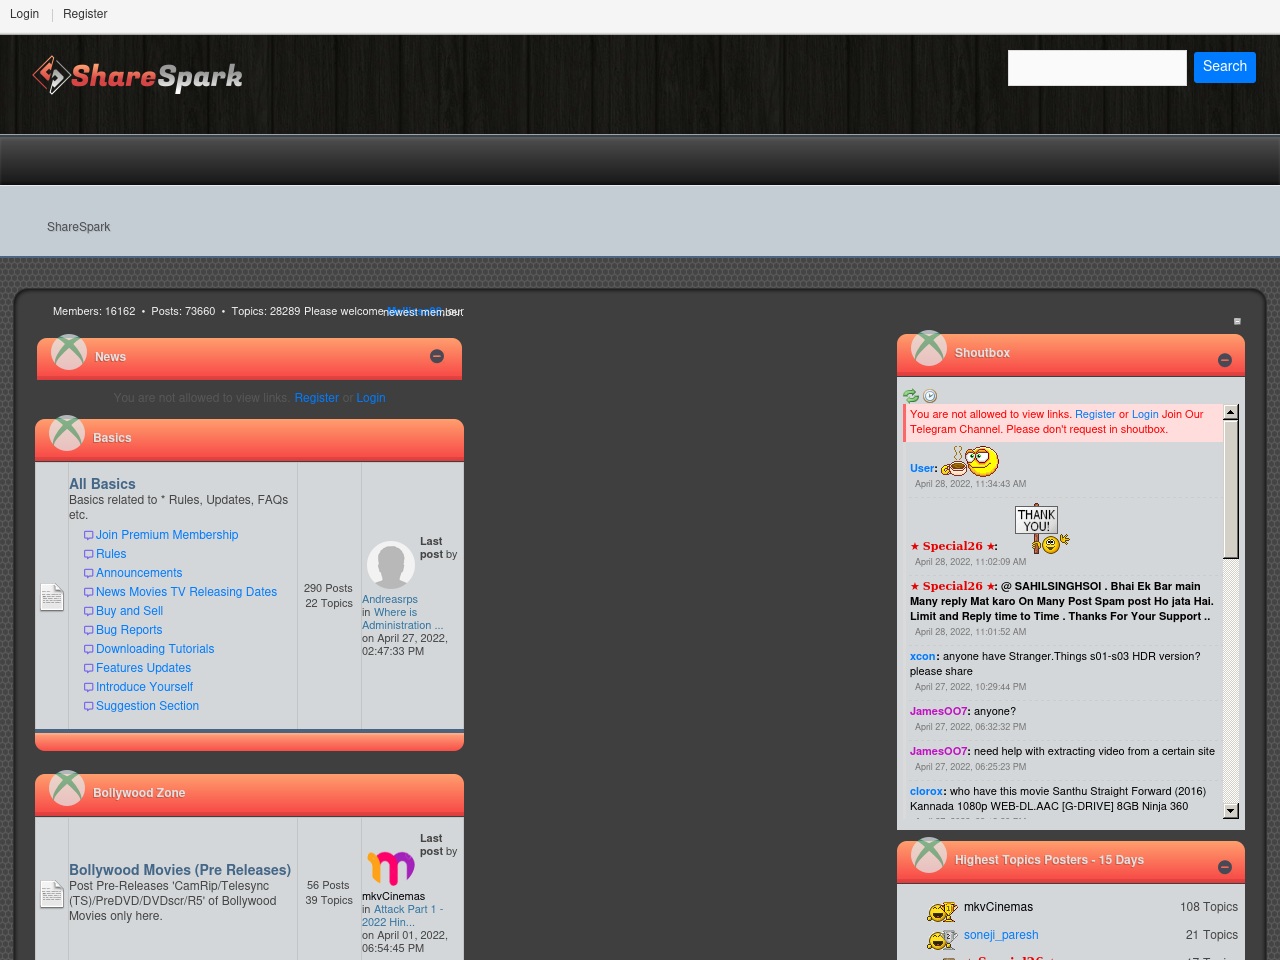Open xcon's profile in shoutbox
1280x960 pixels.
click(923, 656)
